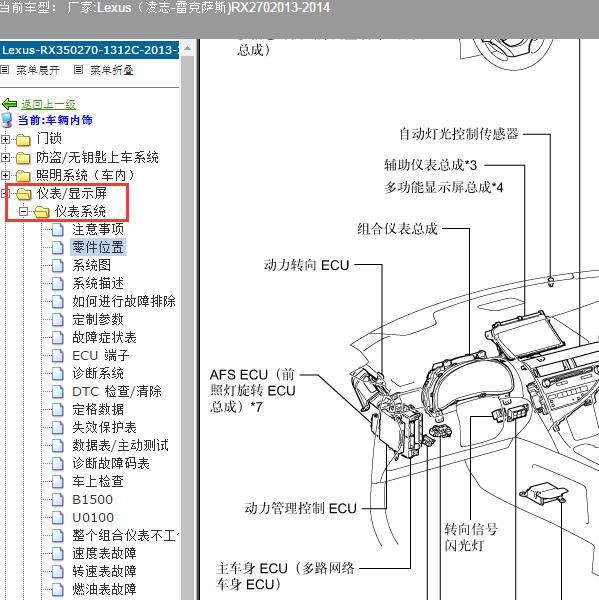Viewport: 599px width, 600px height.
Task: Open the 燃油表故障 document
Action: click(x=104, y=589)
